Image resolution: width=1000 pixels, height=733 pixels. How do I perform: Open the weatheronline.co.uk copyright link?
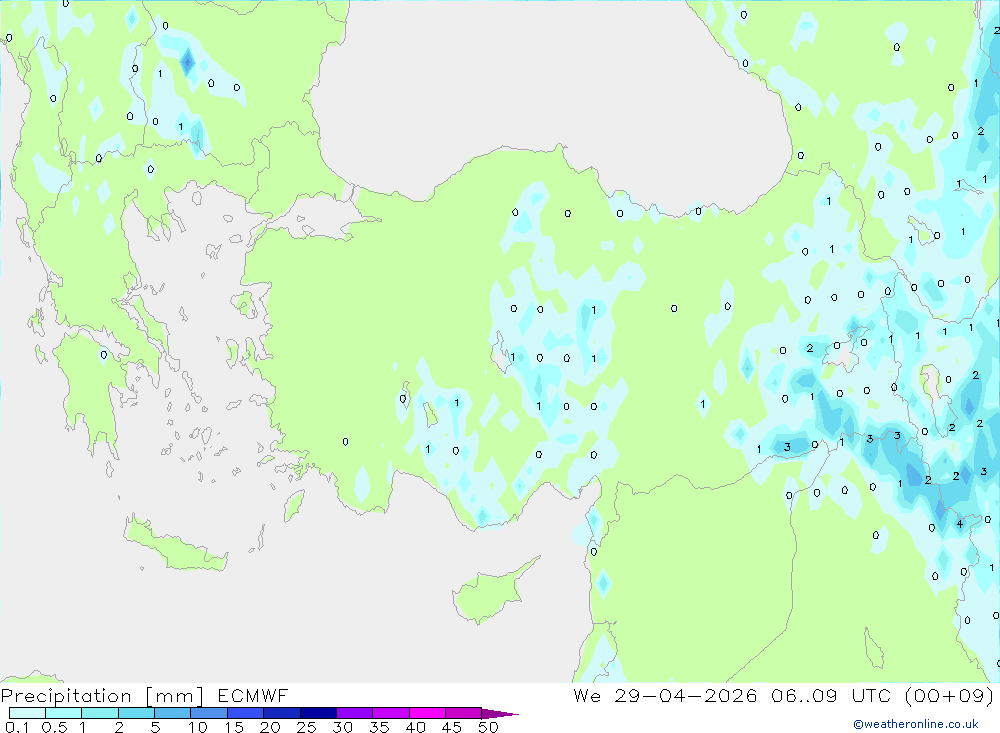coord(916,724)
